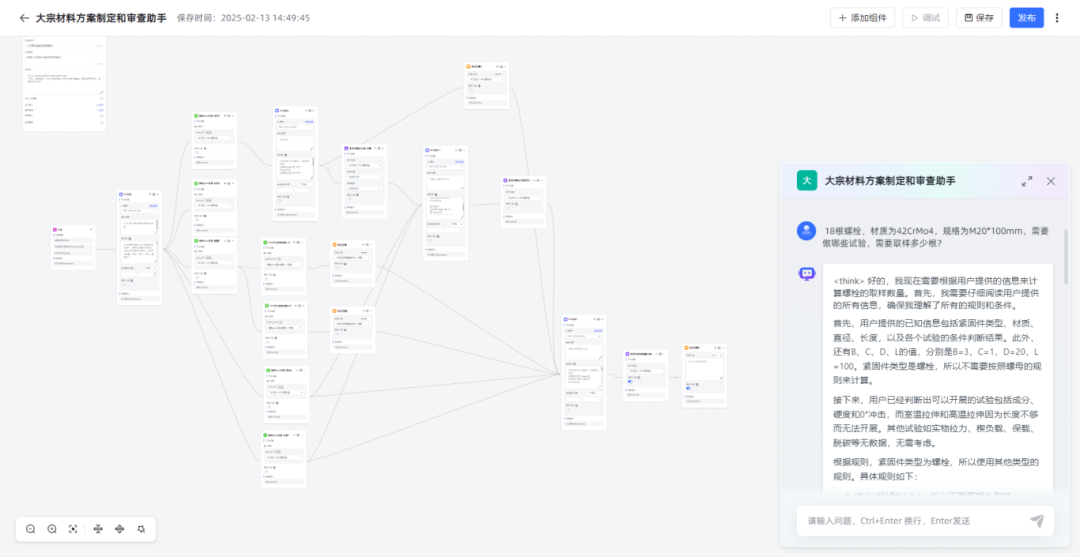Screen dimensions: 1080x557
Task: Publish the workflow with 发布
Action: click(1026, 18)
